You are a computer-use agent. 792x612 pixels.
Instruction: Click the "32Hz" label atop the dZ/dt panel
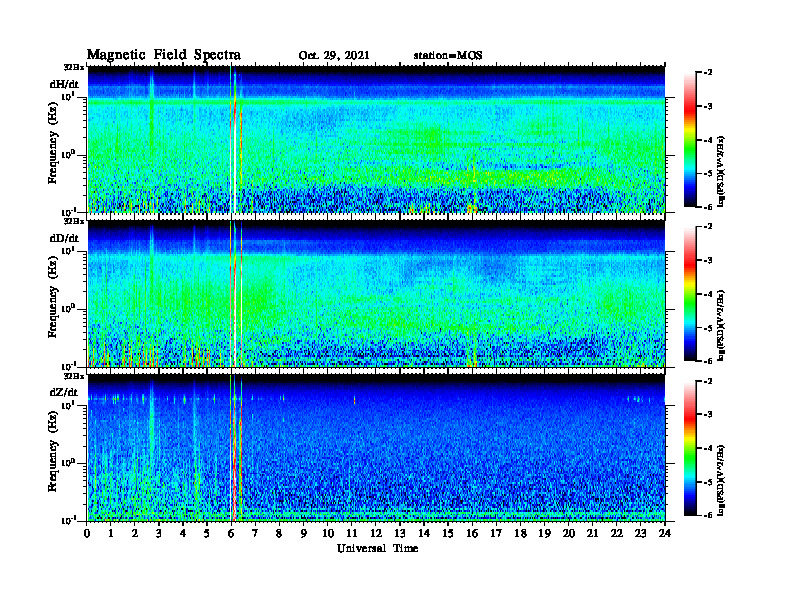tap(73, 376)
